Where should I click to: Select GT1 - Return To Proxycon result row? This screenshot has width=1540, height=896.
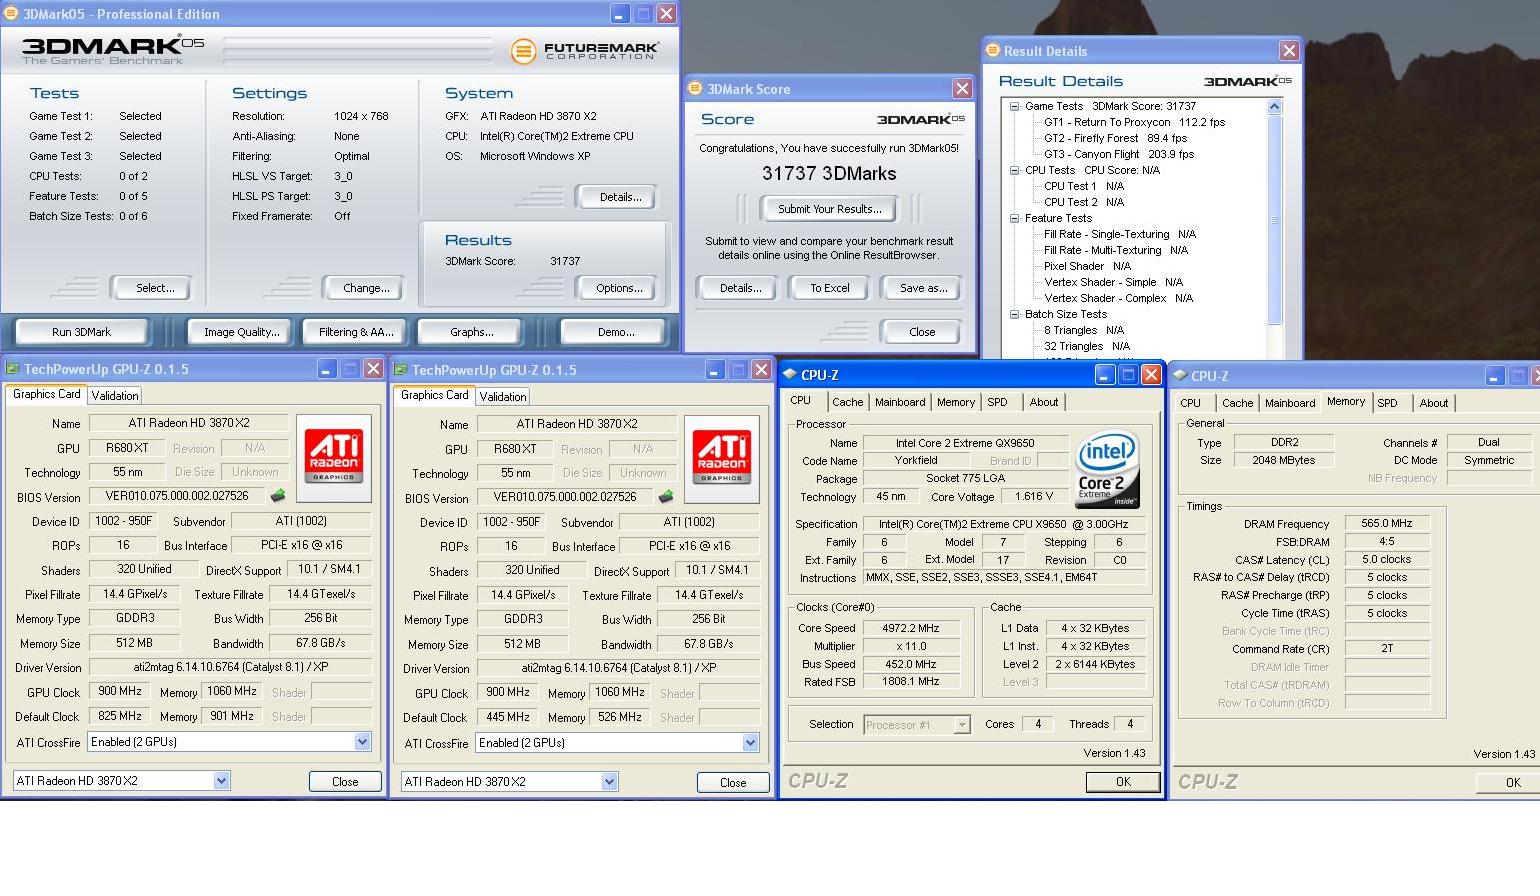click(1134, 122)
